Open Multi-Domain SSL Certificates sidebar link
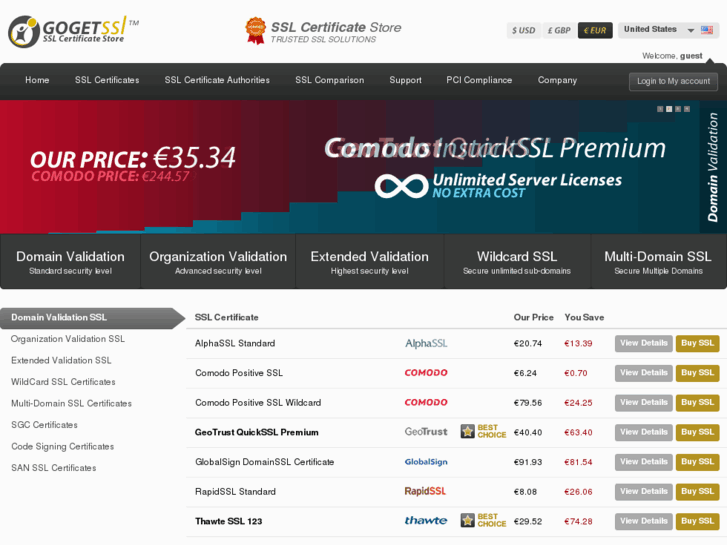727x545 pixels. [71, 404]
